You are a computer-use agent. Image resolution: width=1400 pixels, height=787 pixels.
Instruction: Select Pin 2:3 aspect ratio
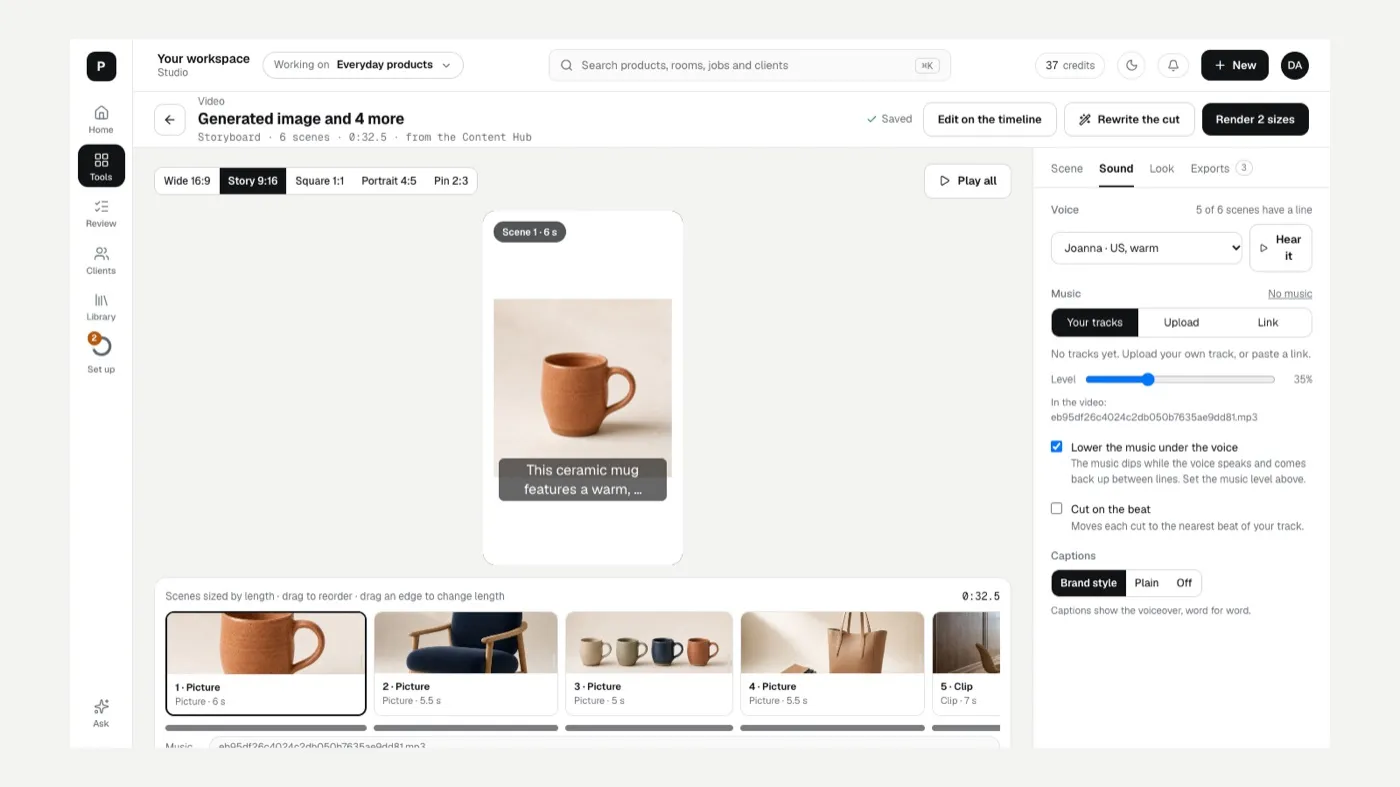tap(451, 181)
